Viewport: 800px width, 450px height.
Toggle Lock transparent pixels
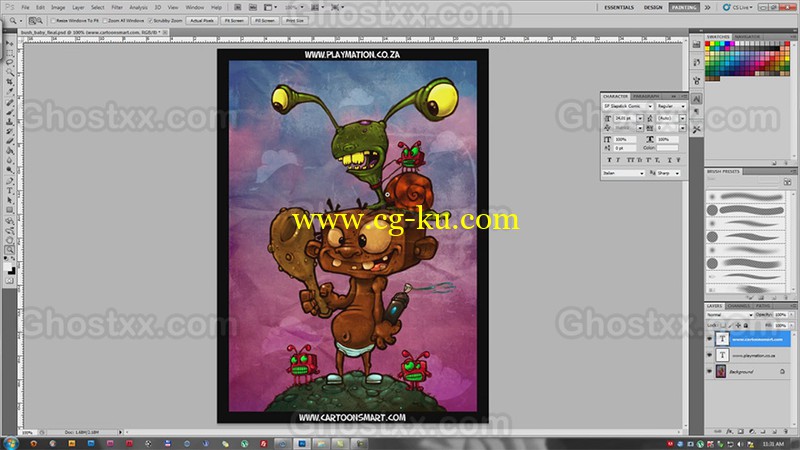click(723, 325)
